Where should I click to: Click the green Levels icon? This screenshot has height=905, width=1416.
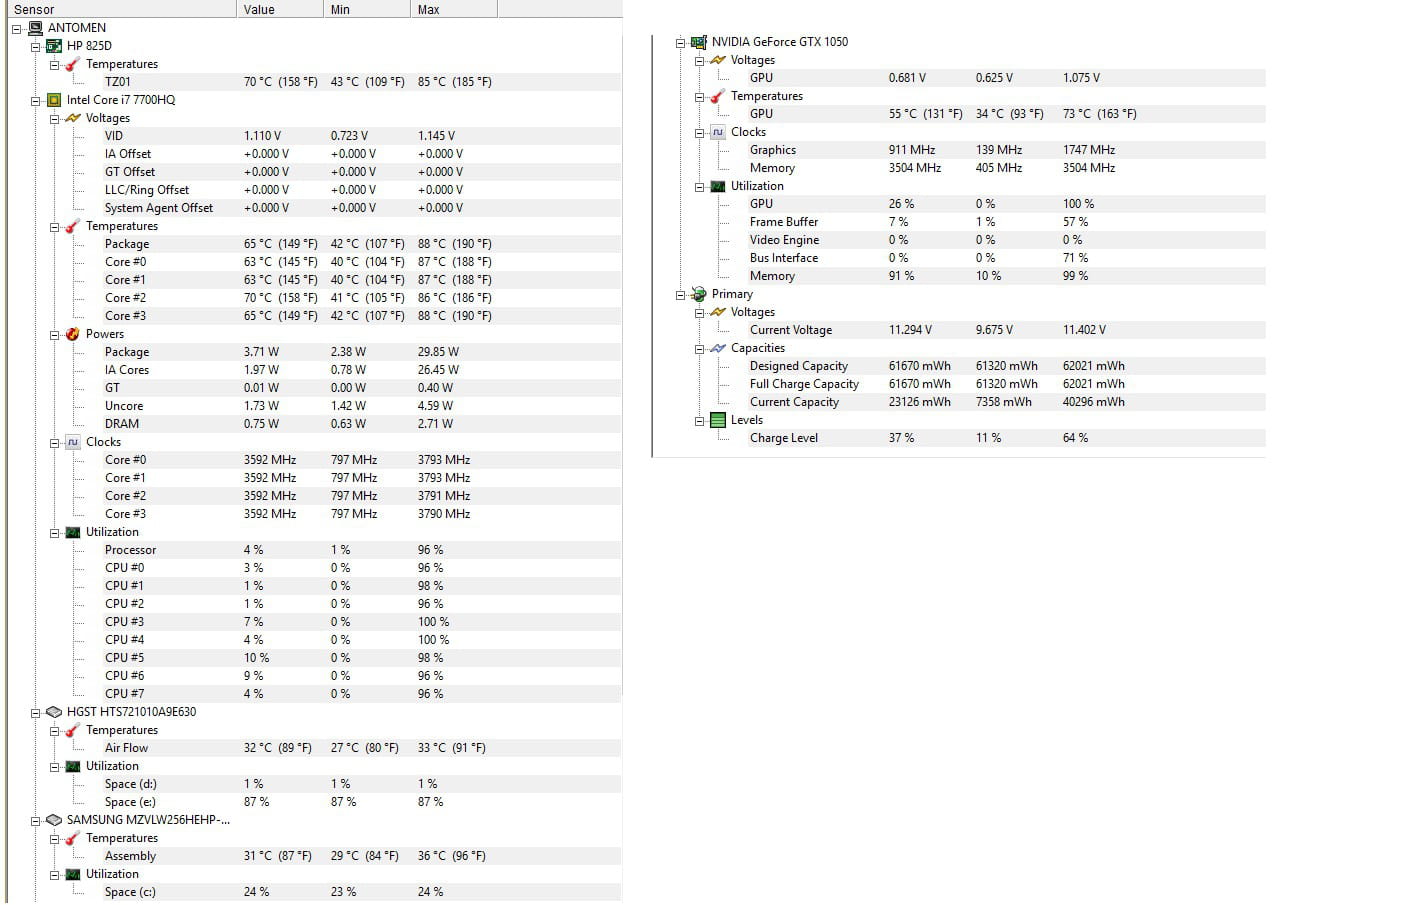coord(718,420)
